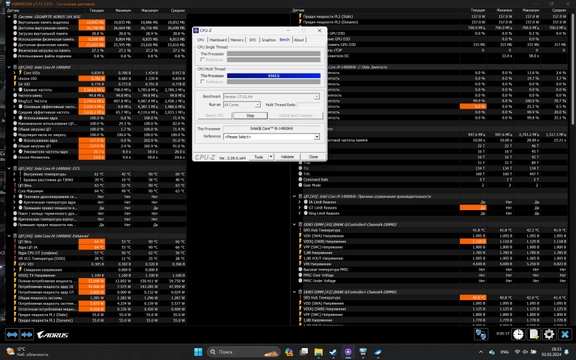Click the purple CPU-Z taskbar icon

[x=348, y=352]
